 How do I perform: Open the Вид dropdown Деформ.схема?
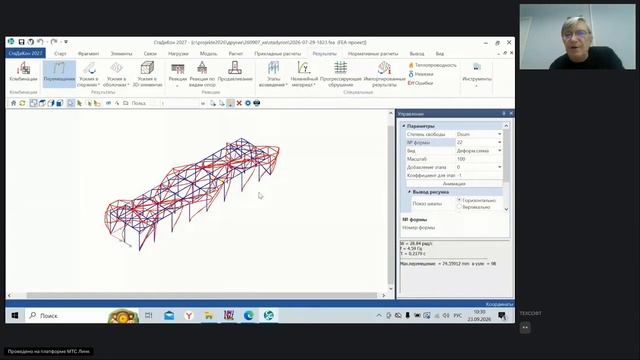pyautogui.click(x=500, y=151)
